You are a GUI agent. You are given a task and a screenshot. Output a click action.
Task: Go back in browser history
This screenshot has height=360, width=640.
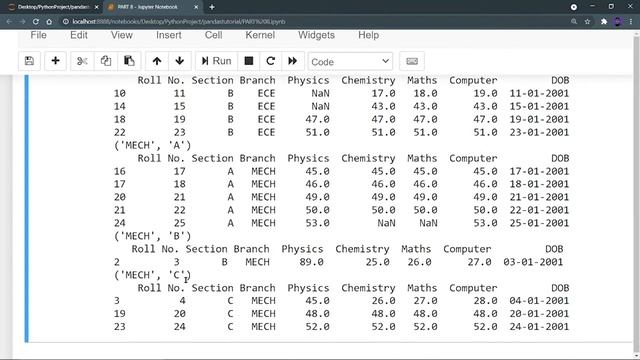(9, 22)
